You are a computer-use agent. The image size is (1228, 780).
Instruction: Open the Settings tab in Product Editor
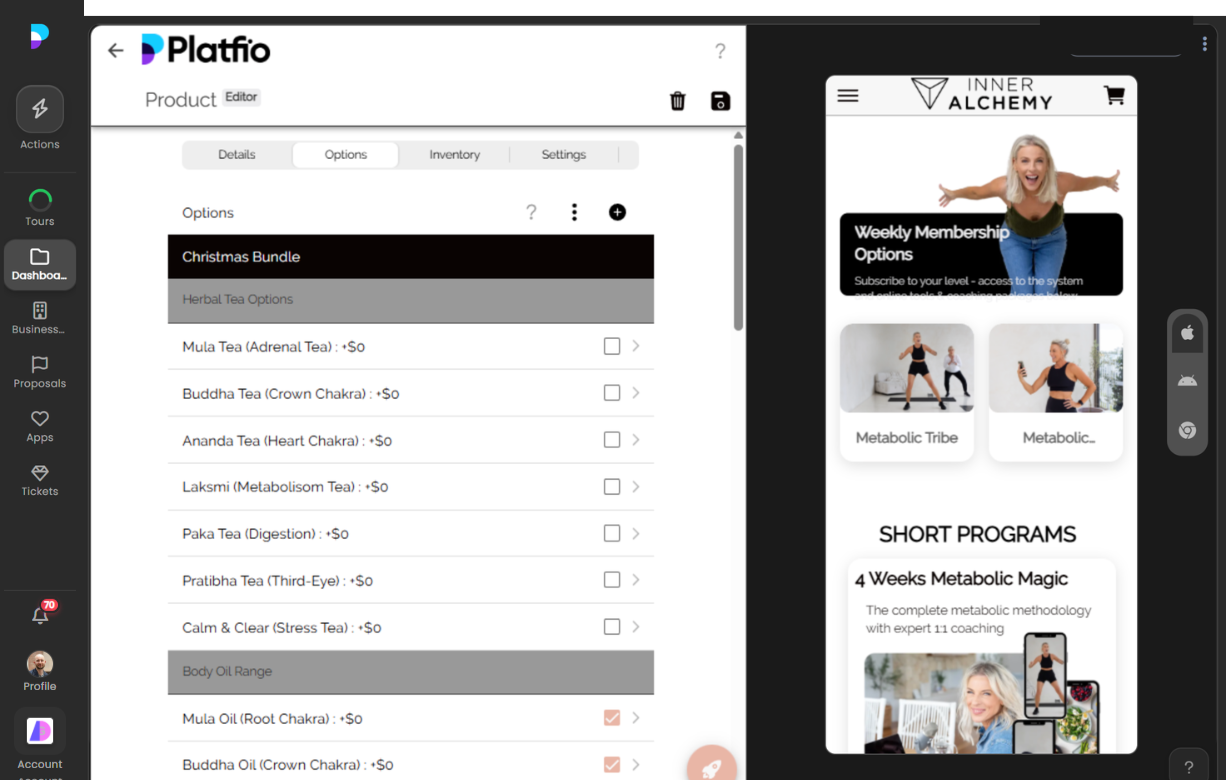[563, 154]
